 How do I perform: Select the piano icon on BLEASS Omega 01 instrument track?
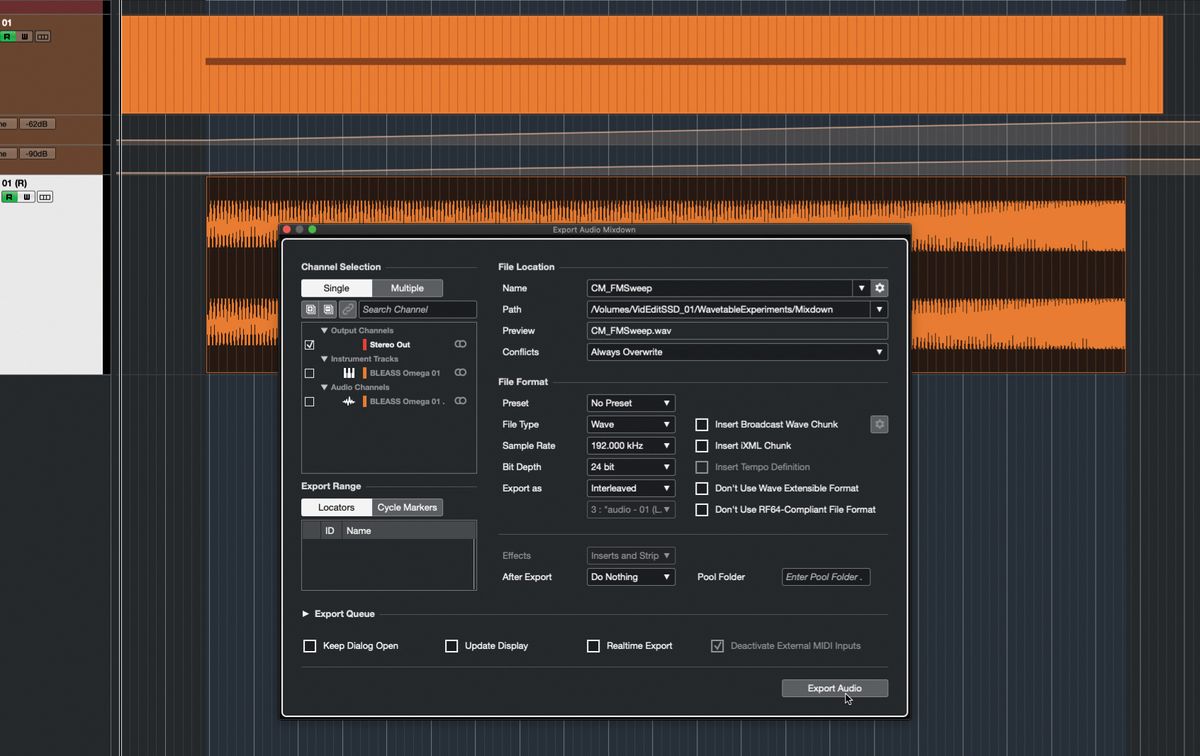(x=349, y=373)
